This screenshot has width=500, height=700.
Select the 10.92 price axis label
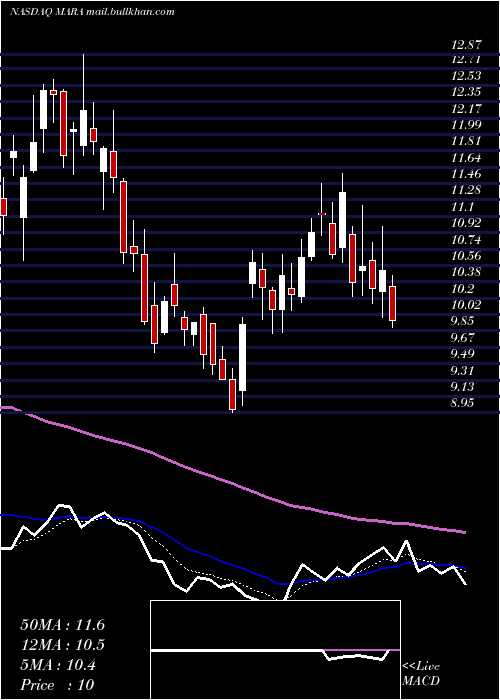(467, 223)
